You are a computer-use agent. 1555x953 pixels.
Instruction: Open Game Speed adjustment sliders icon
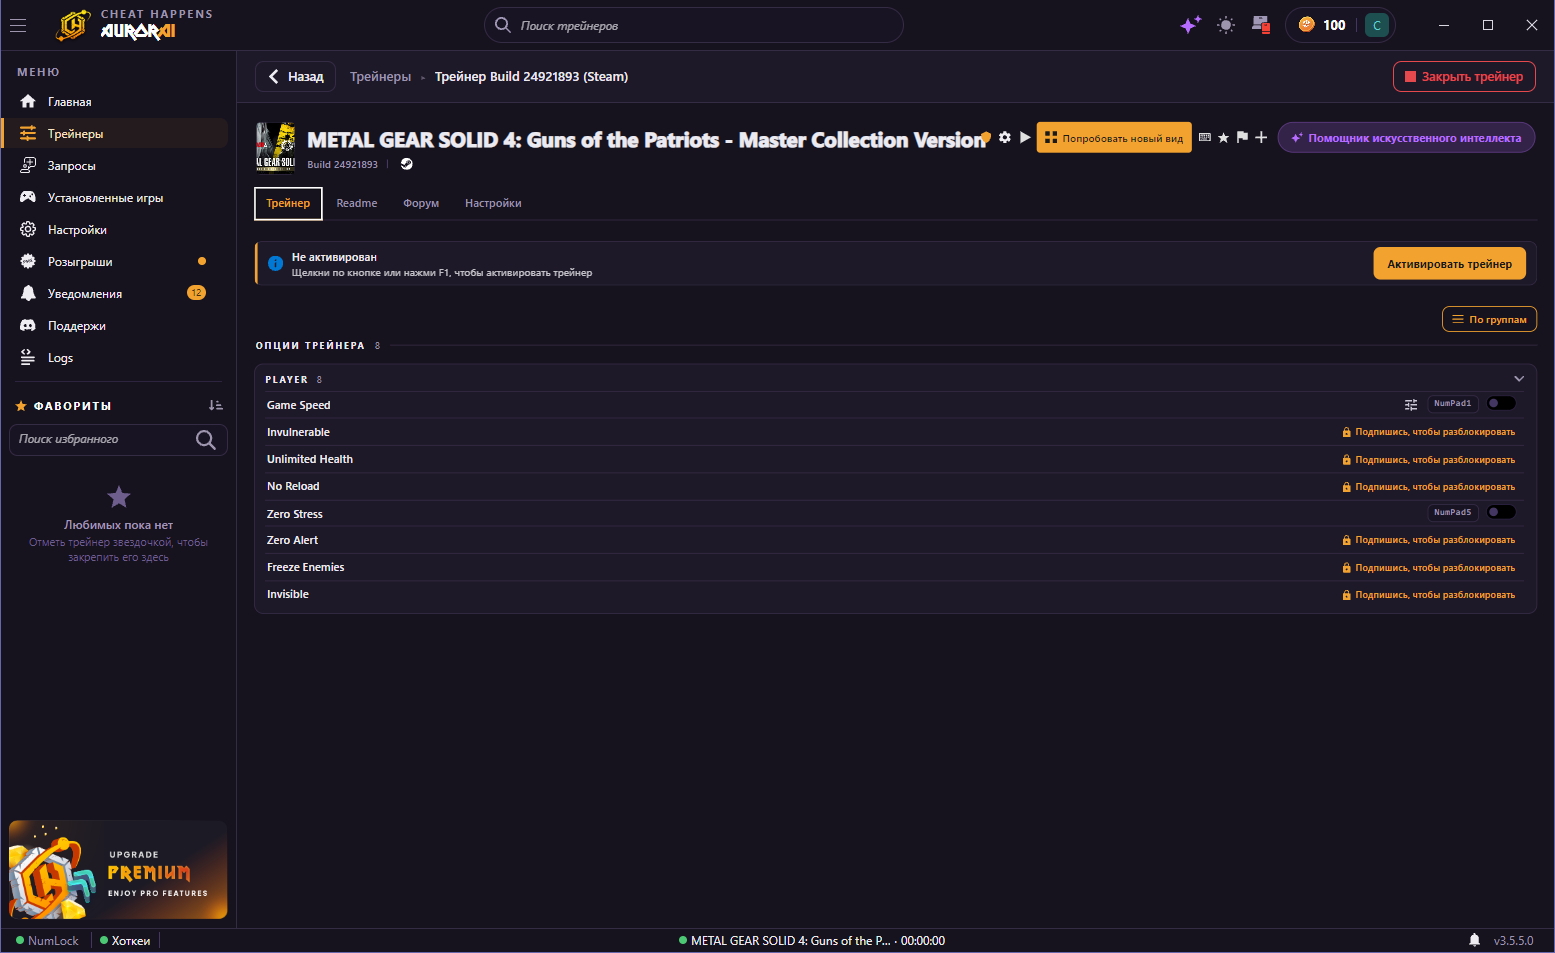1411,404
